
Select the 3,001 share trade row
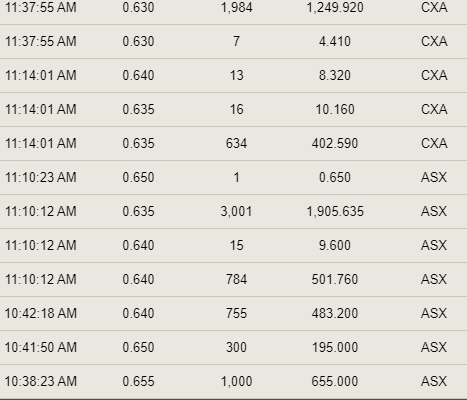[x=233, y=212]
